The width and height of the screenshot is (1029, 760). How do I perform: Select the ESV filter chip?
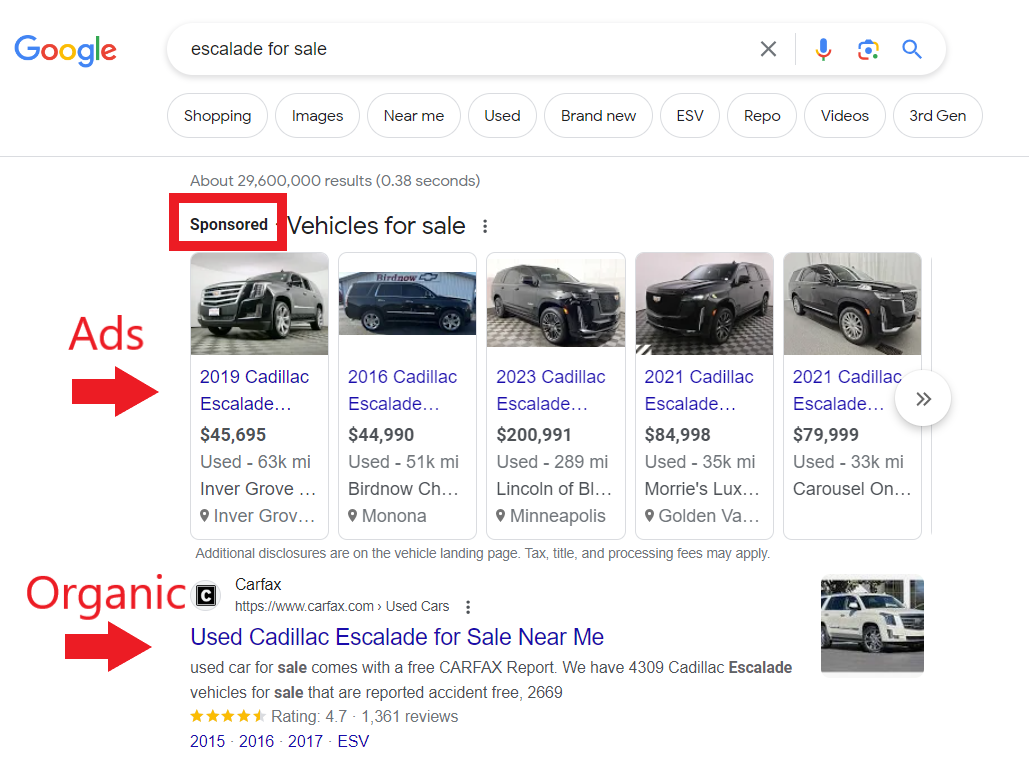point(690,116)
